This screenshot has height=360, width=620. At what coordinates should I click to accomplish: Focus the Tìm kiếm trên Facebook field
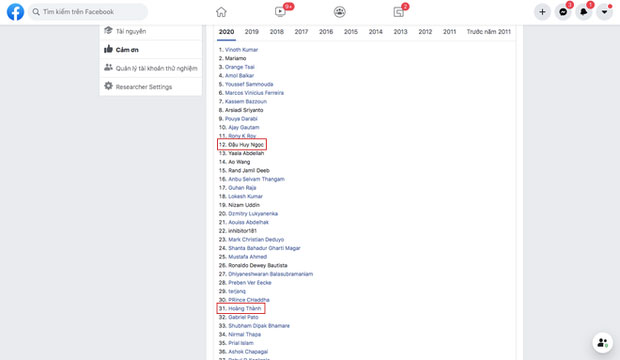(x=88, y=12)
